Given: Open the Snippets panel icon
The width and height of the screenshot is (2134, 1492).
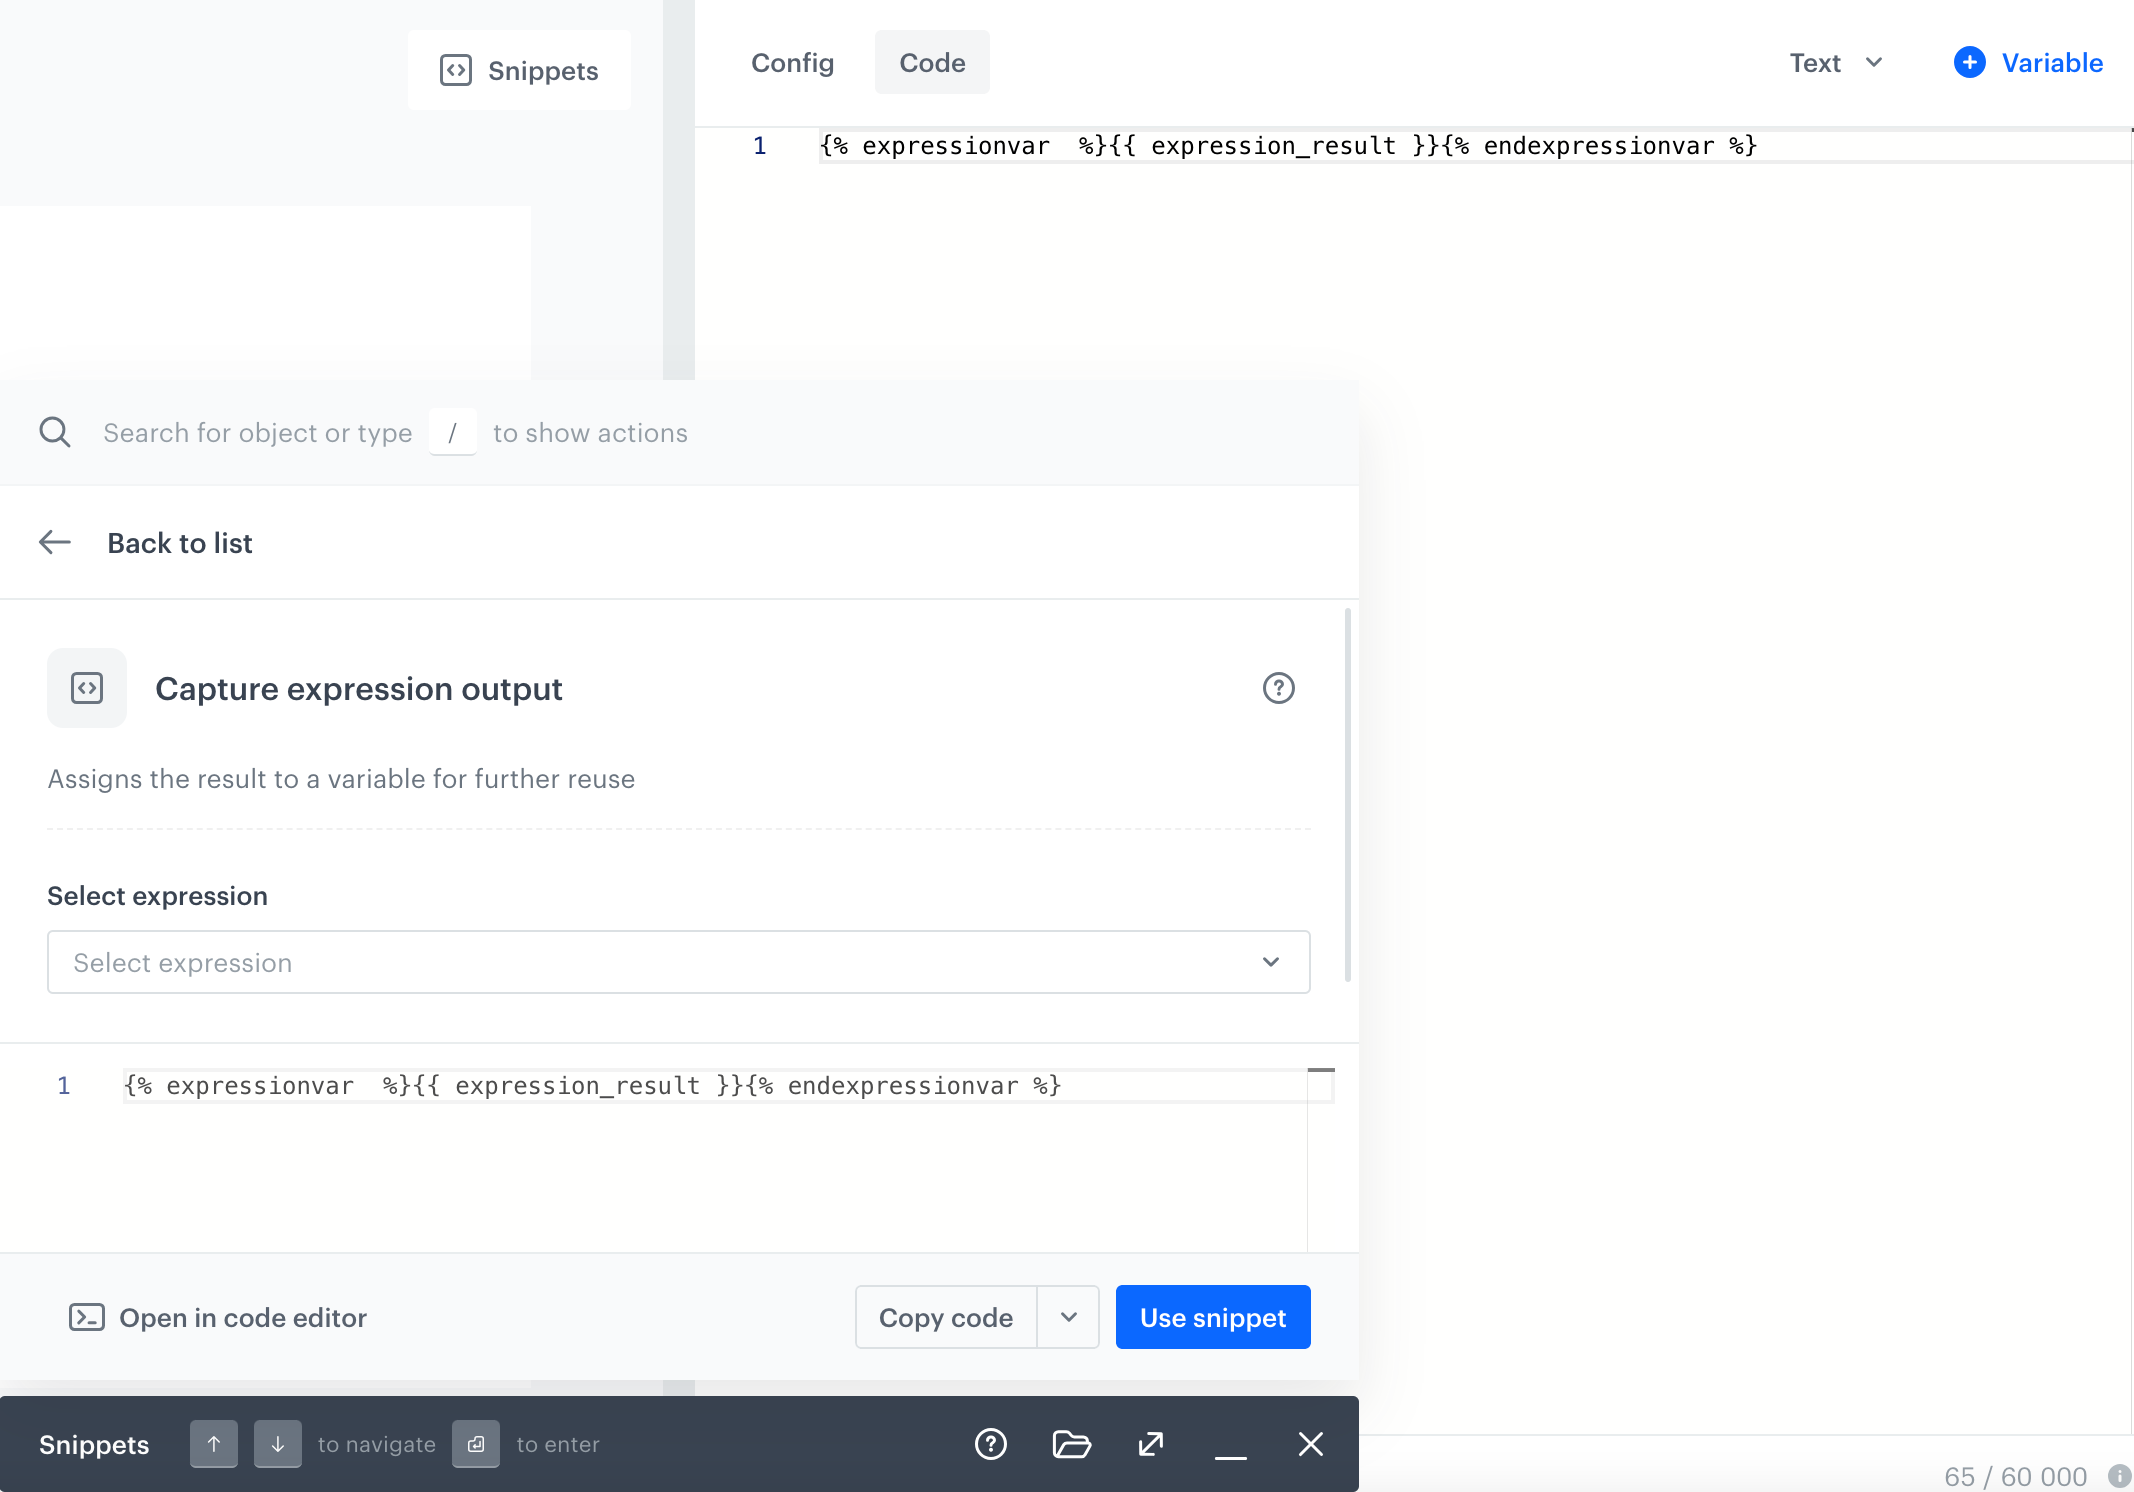Looking at the screenshot, I should click(457, 70).
